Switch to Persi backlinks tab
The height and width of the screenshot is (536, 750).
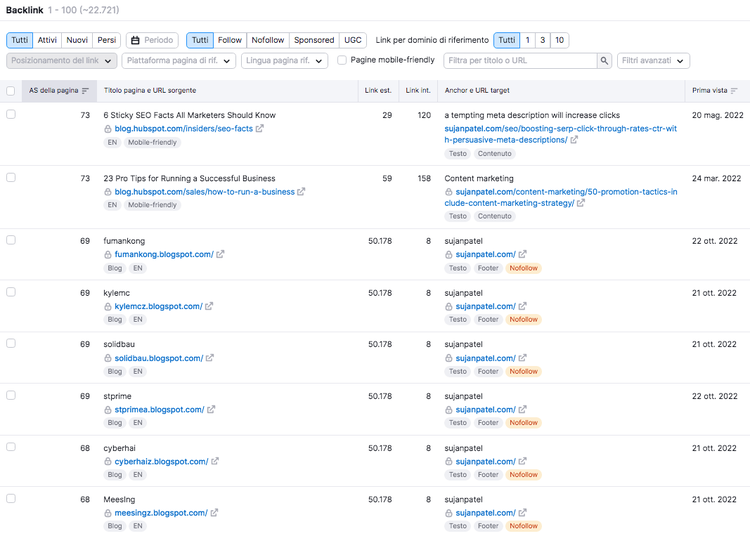click(106, 40)
